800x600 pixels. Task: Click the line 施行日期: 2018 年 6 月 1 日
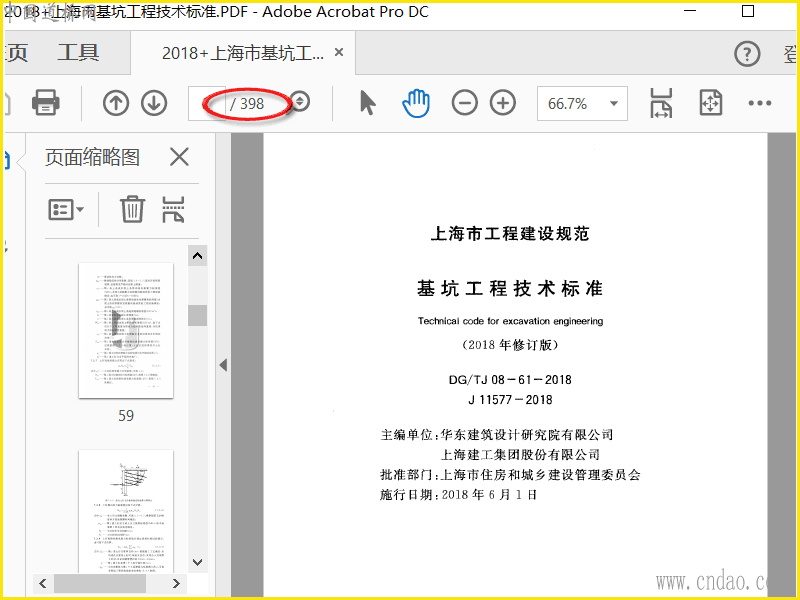pos(458,494)
